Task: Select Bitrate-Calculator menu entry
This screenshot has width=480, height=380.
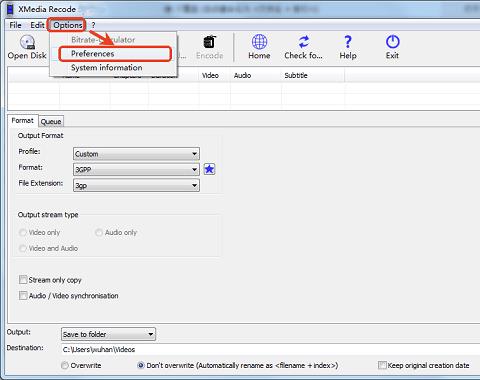Action: click(x=113, y=40)
